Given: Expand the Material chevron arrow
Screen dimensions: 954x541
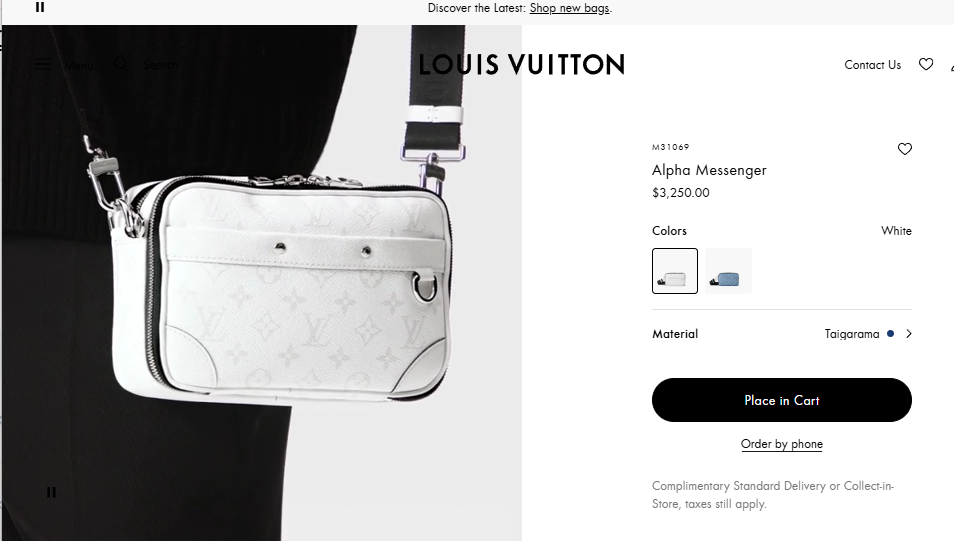Looking at the screenshot, I should [x=908, y=333].
